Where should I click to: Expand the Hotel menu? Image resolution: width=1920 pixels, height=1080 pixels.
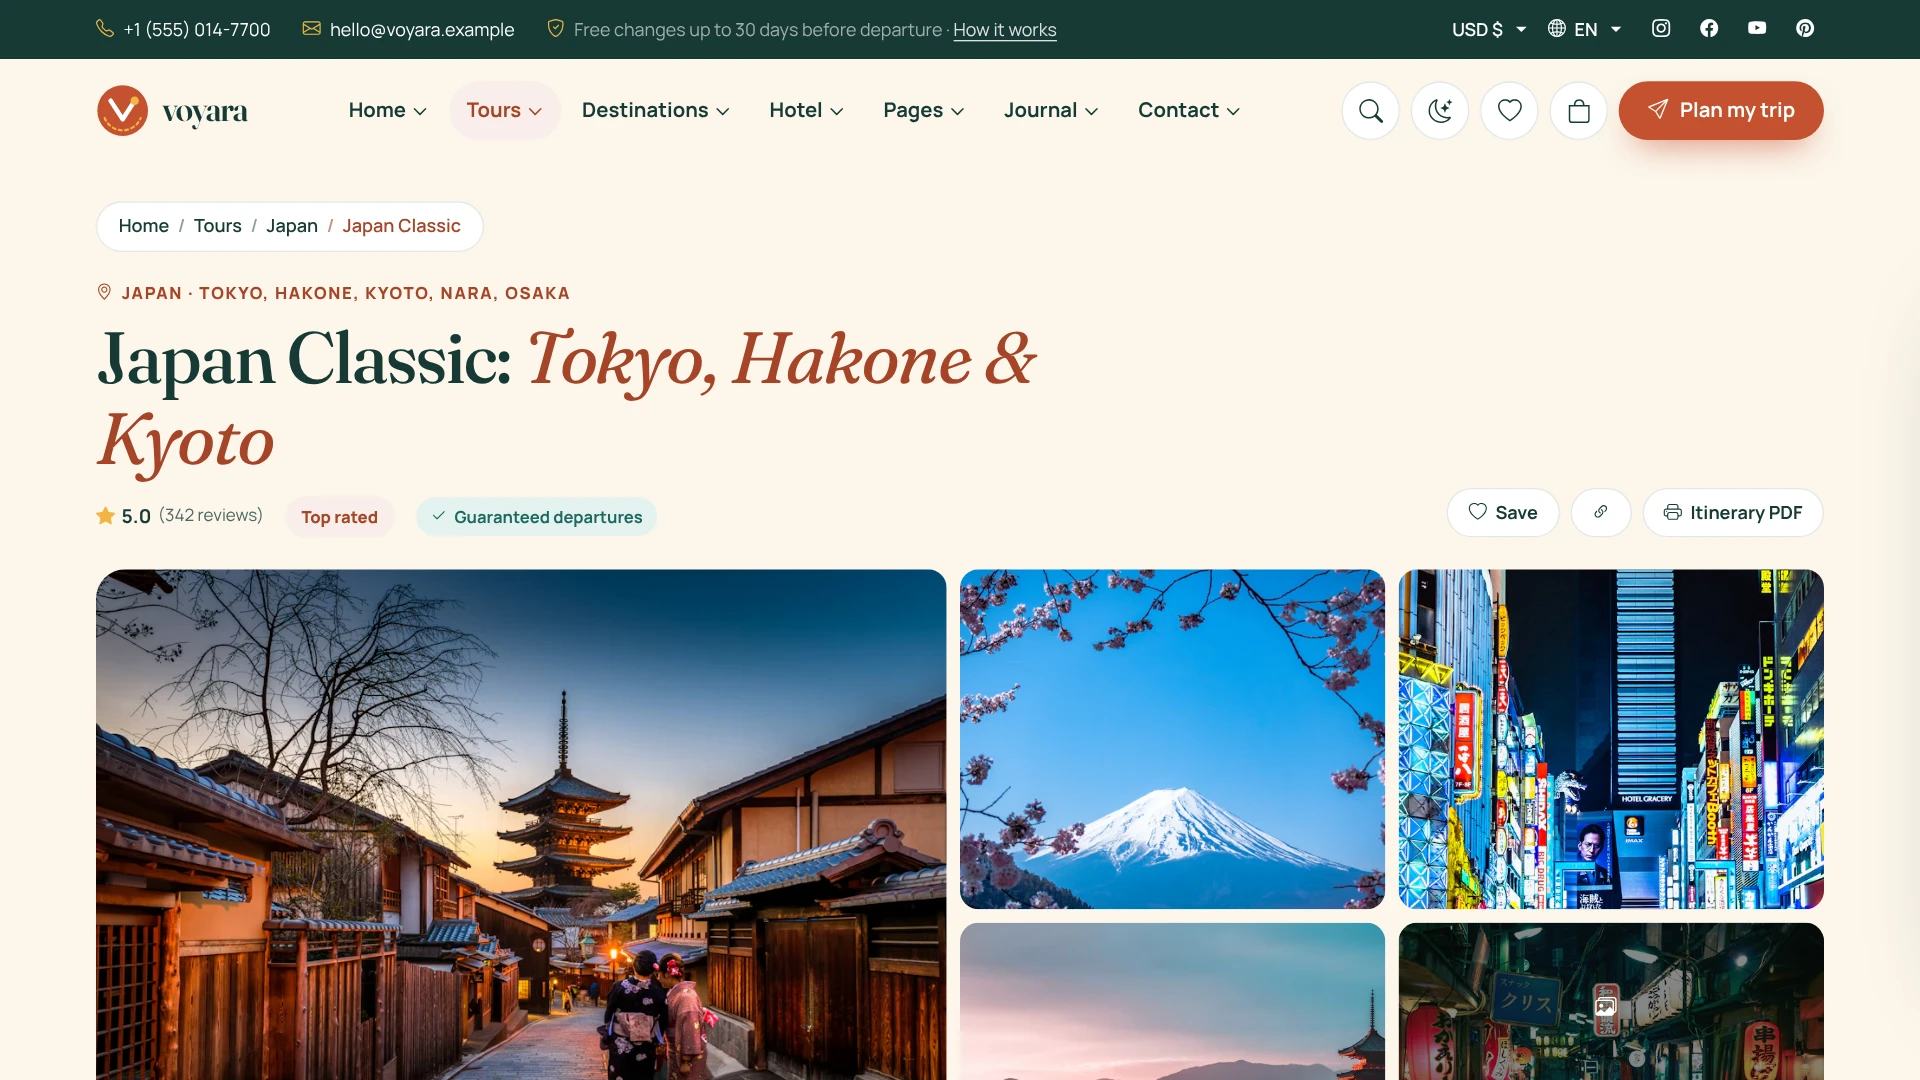(x=806, y=111)
